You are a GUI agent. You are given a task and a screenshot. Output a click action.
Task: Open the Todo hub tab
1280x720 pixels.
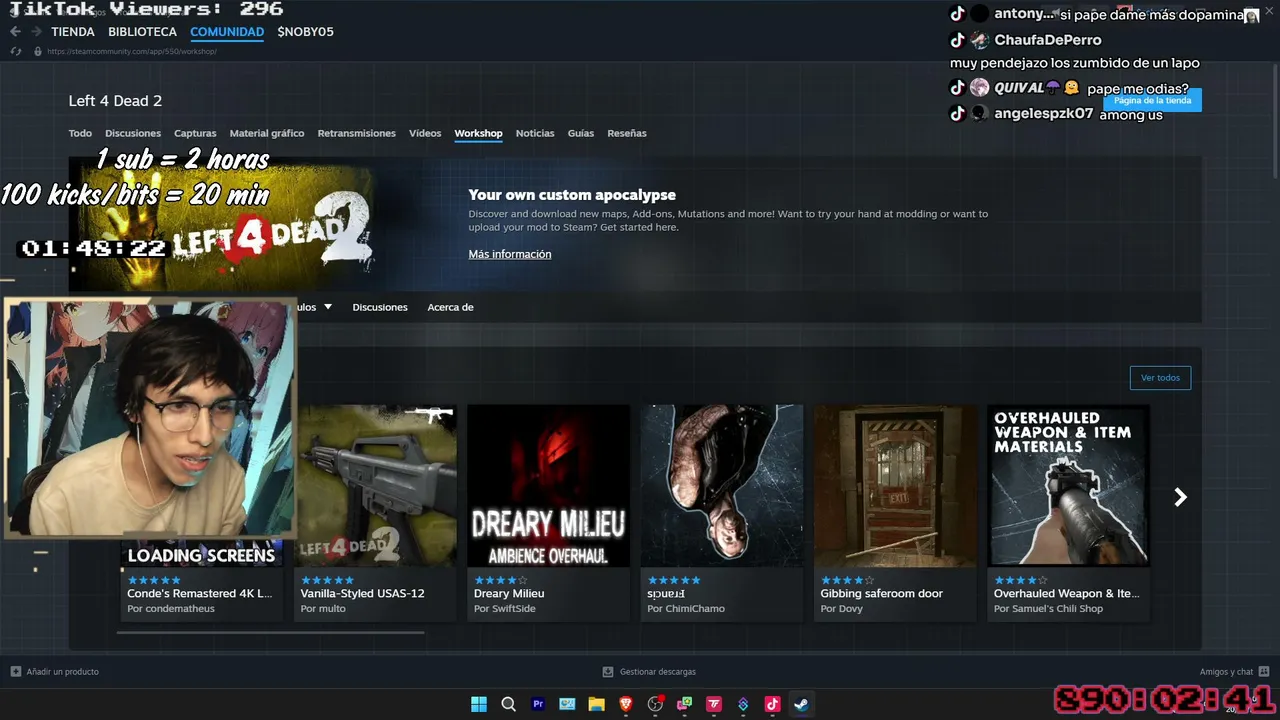tap(80, 133)
